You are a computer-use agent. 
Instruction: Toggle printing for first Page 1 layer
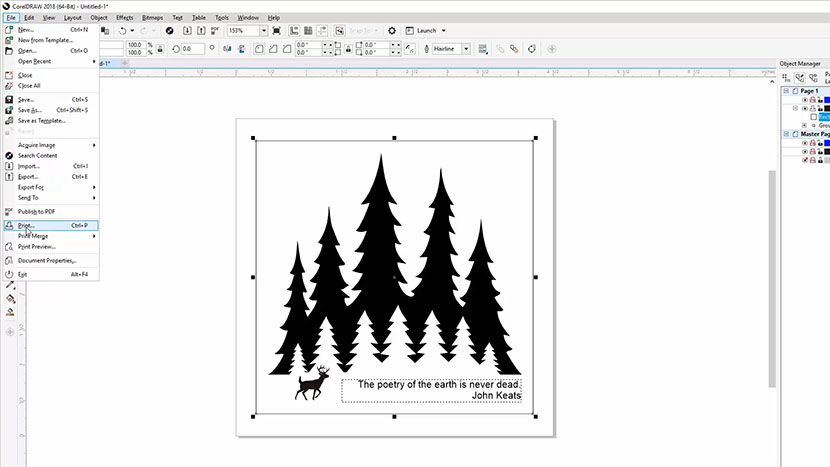(x=813, y=99)
